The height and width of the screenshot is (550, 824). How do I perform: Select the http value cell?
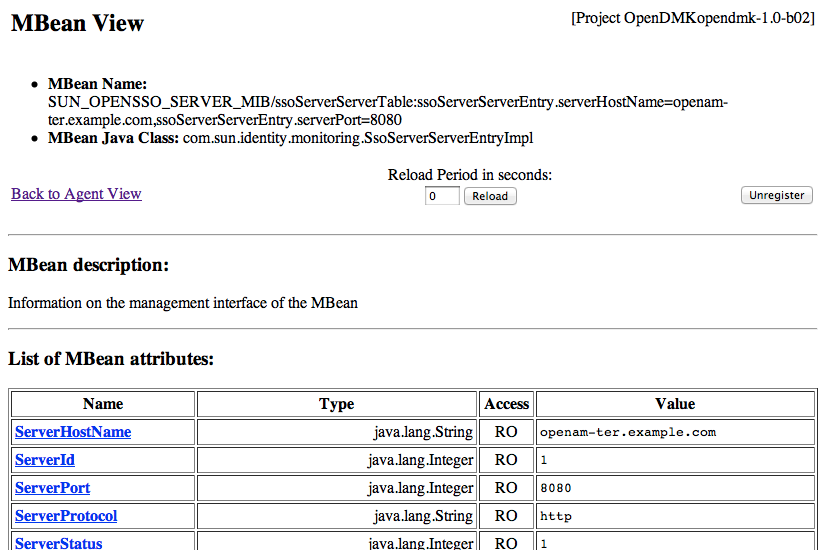click(675, 516)
